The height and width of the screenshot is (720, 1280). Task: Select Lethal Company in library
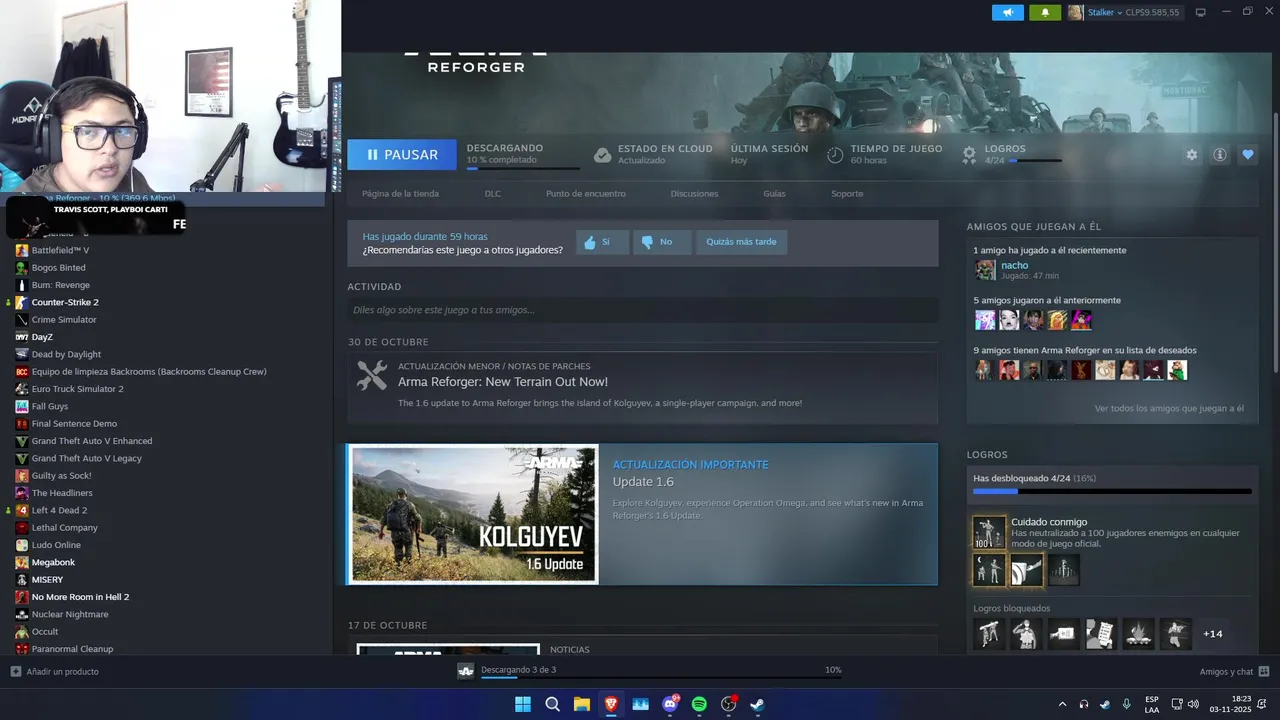(64, 528)
